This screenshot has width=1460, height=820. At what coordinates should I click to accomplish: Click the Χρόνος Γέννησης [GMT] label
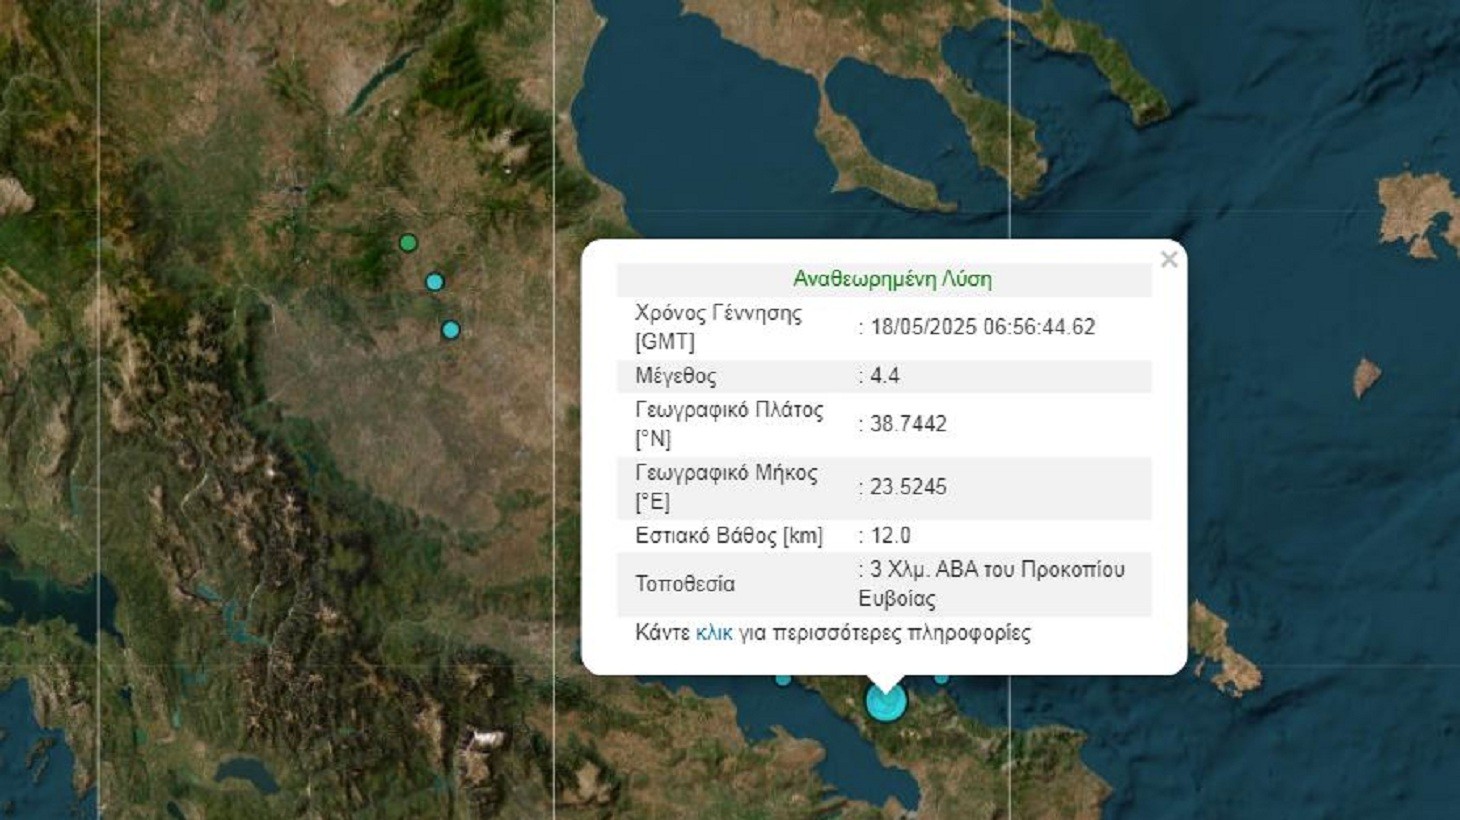pyautogui.click(x=718, y=327)
